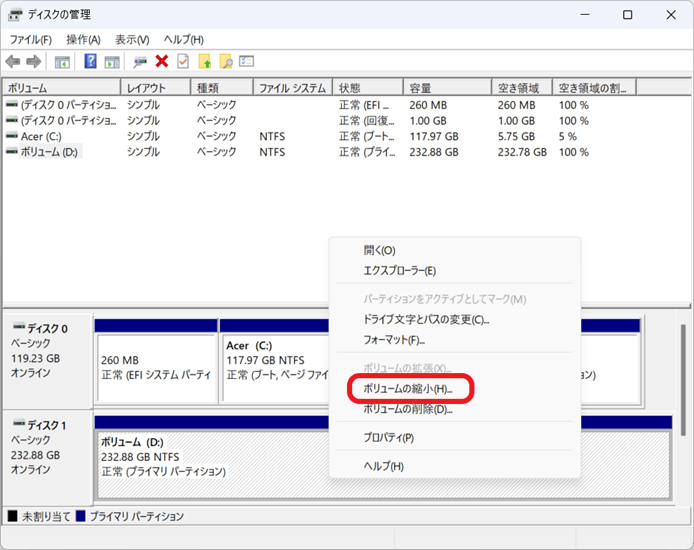This screenshot has width=694, height=550.
Task: Click the Back arrow toolbar icon
Action: [13, 62]
